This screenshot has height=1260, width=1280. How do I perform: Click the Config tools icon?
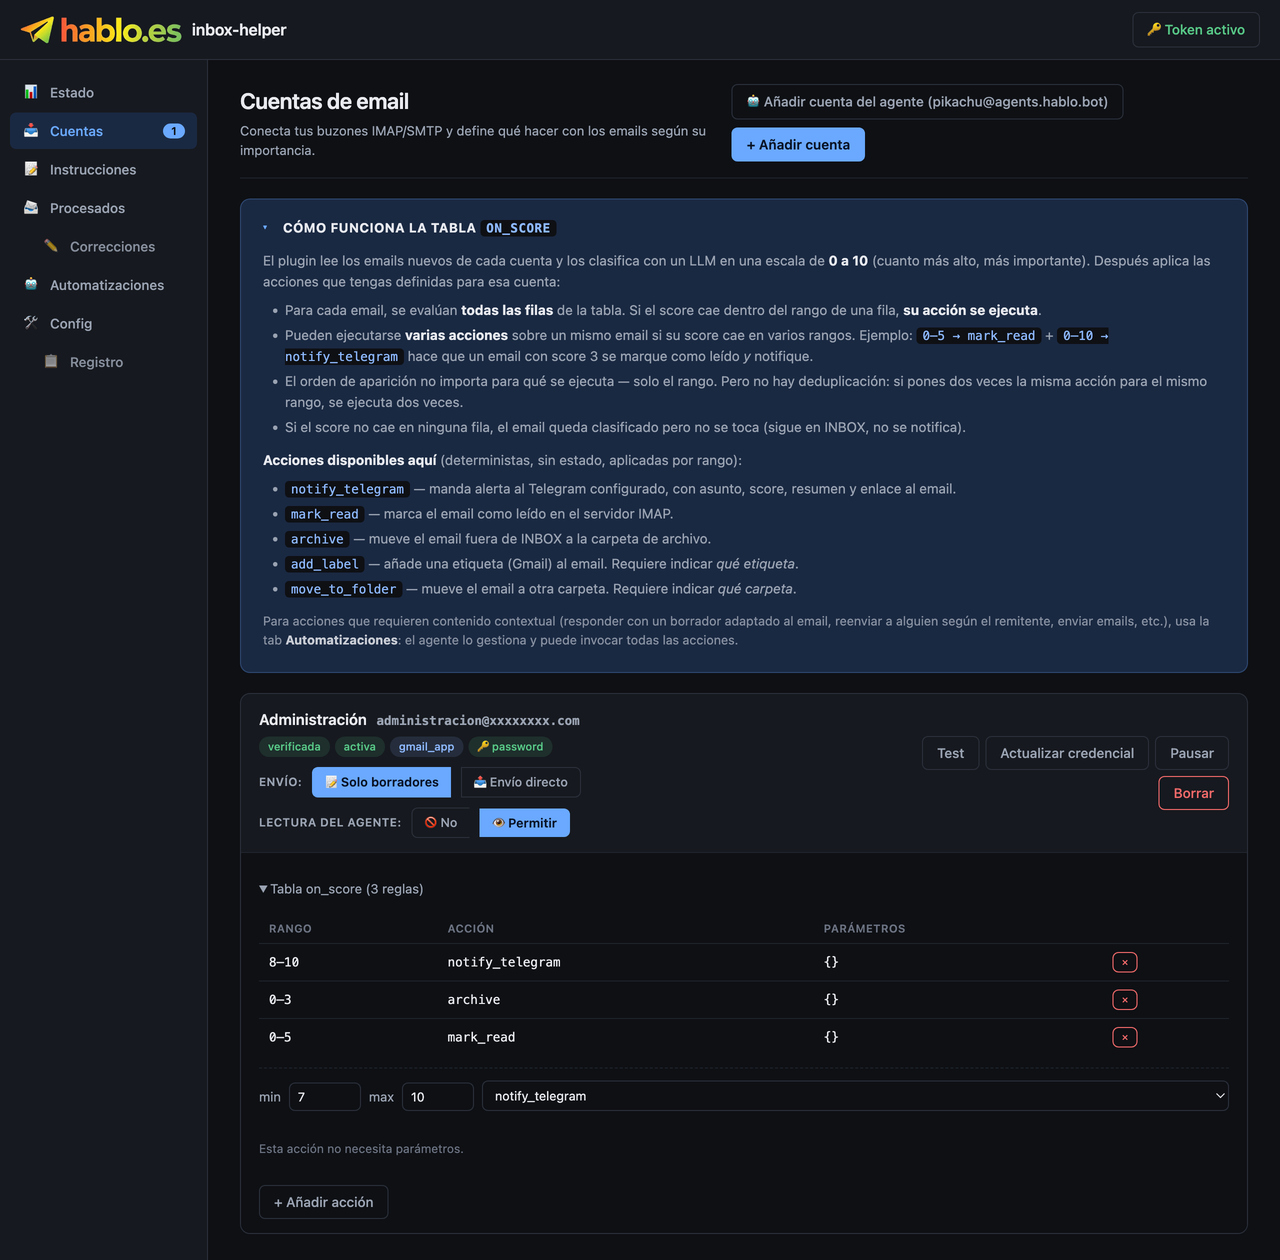click(31, 323)
